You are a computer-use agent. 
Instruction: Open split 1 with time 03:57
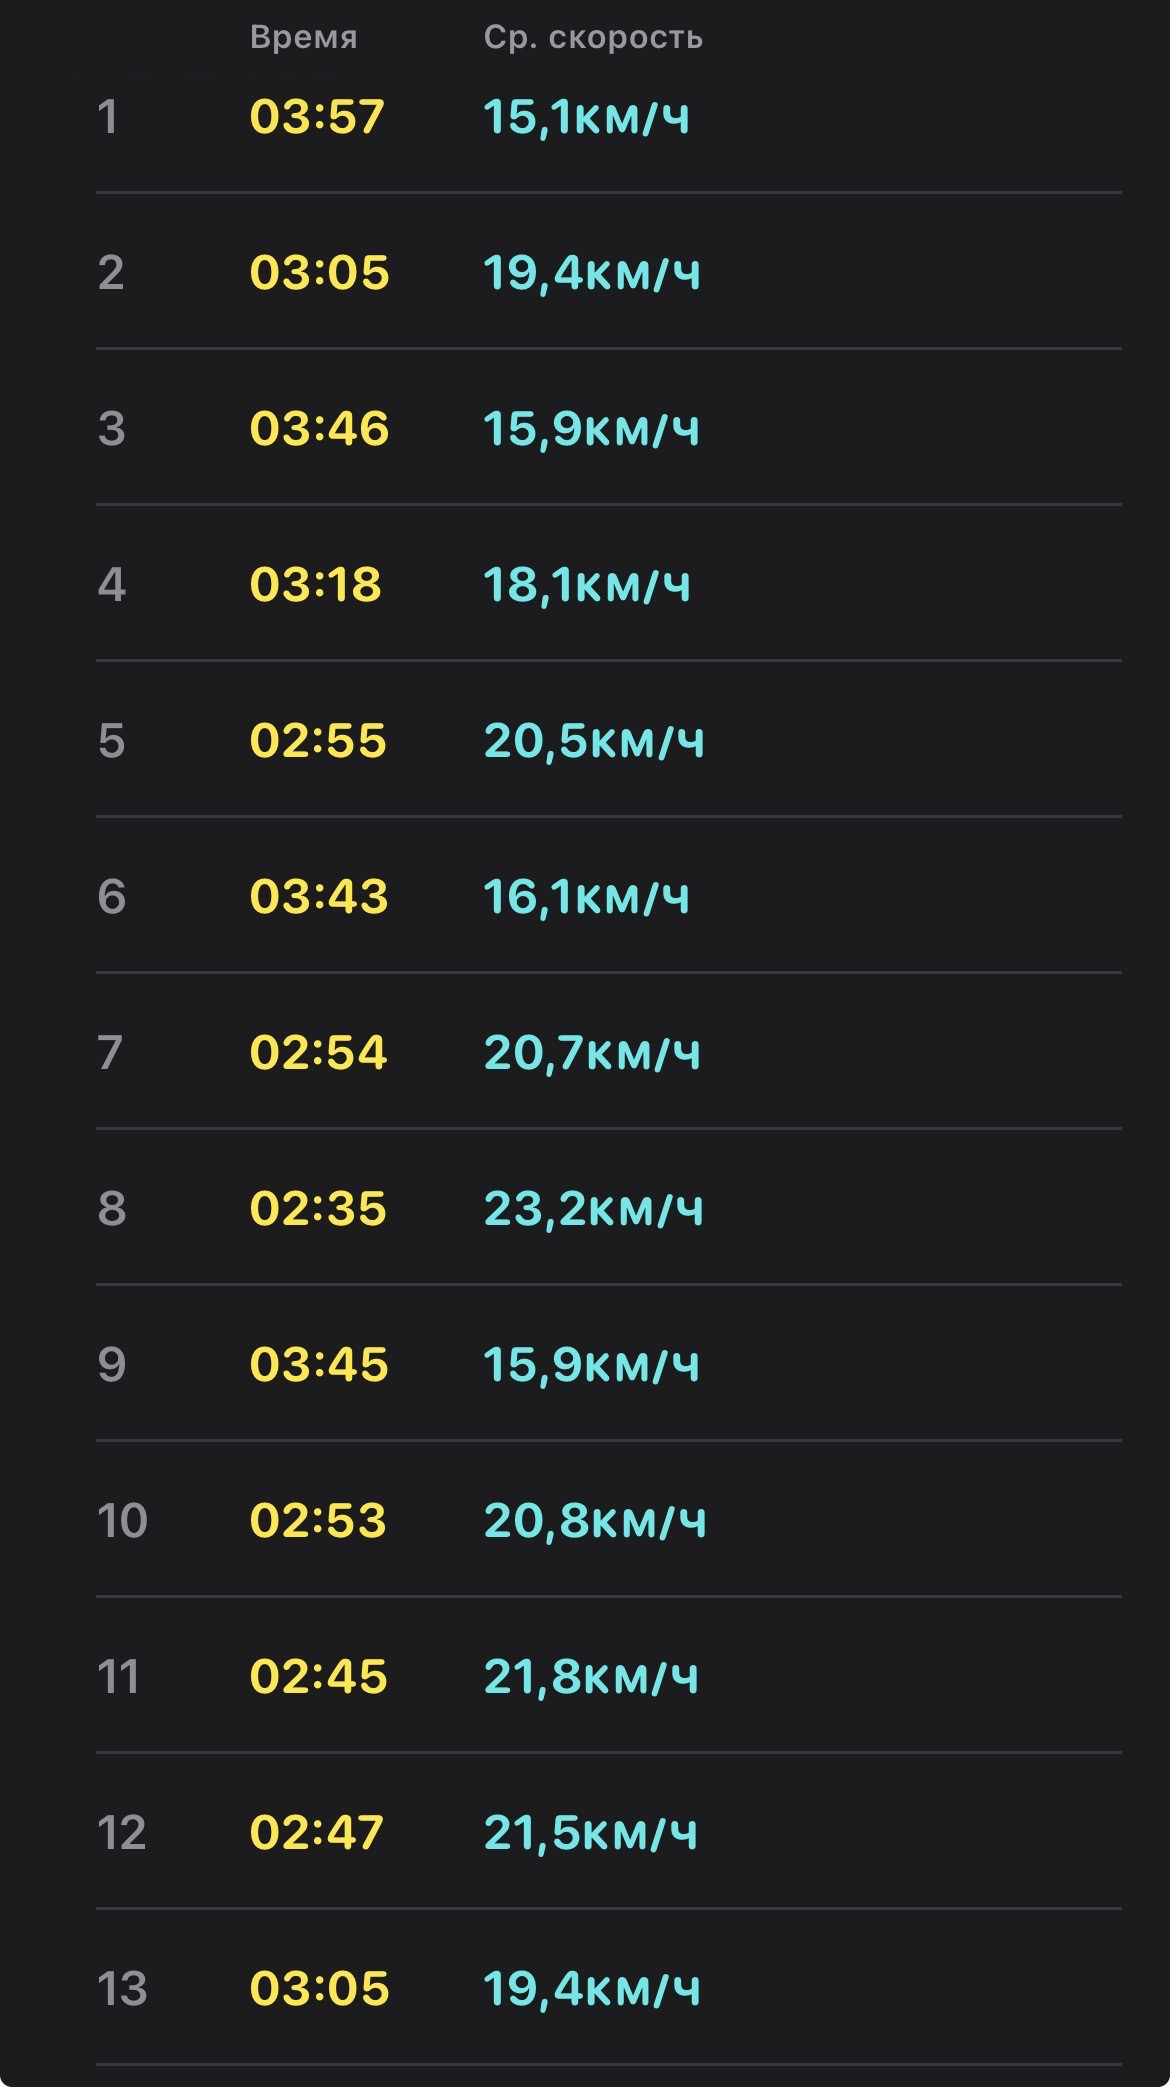[x=608, y=117]
